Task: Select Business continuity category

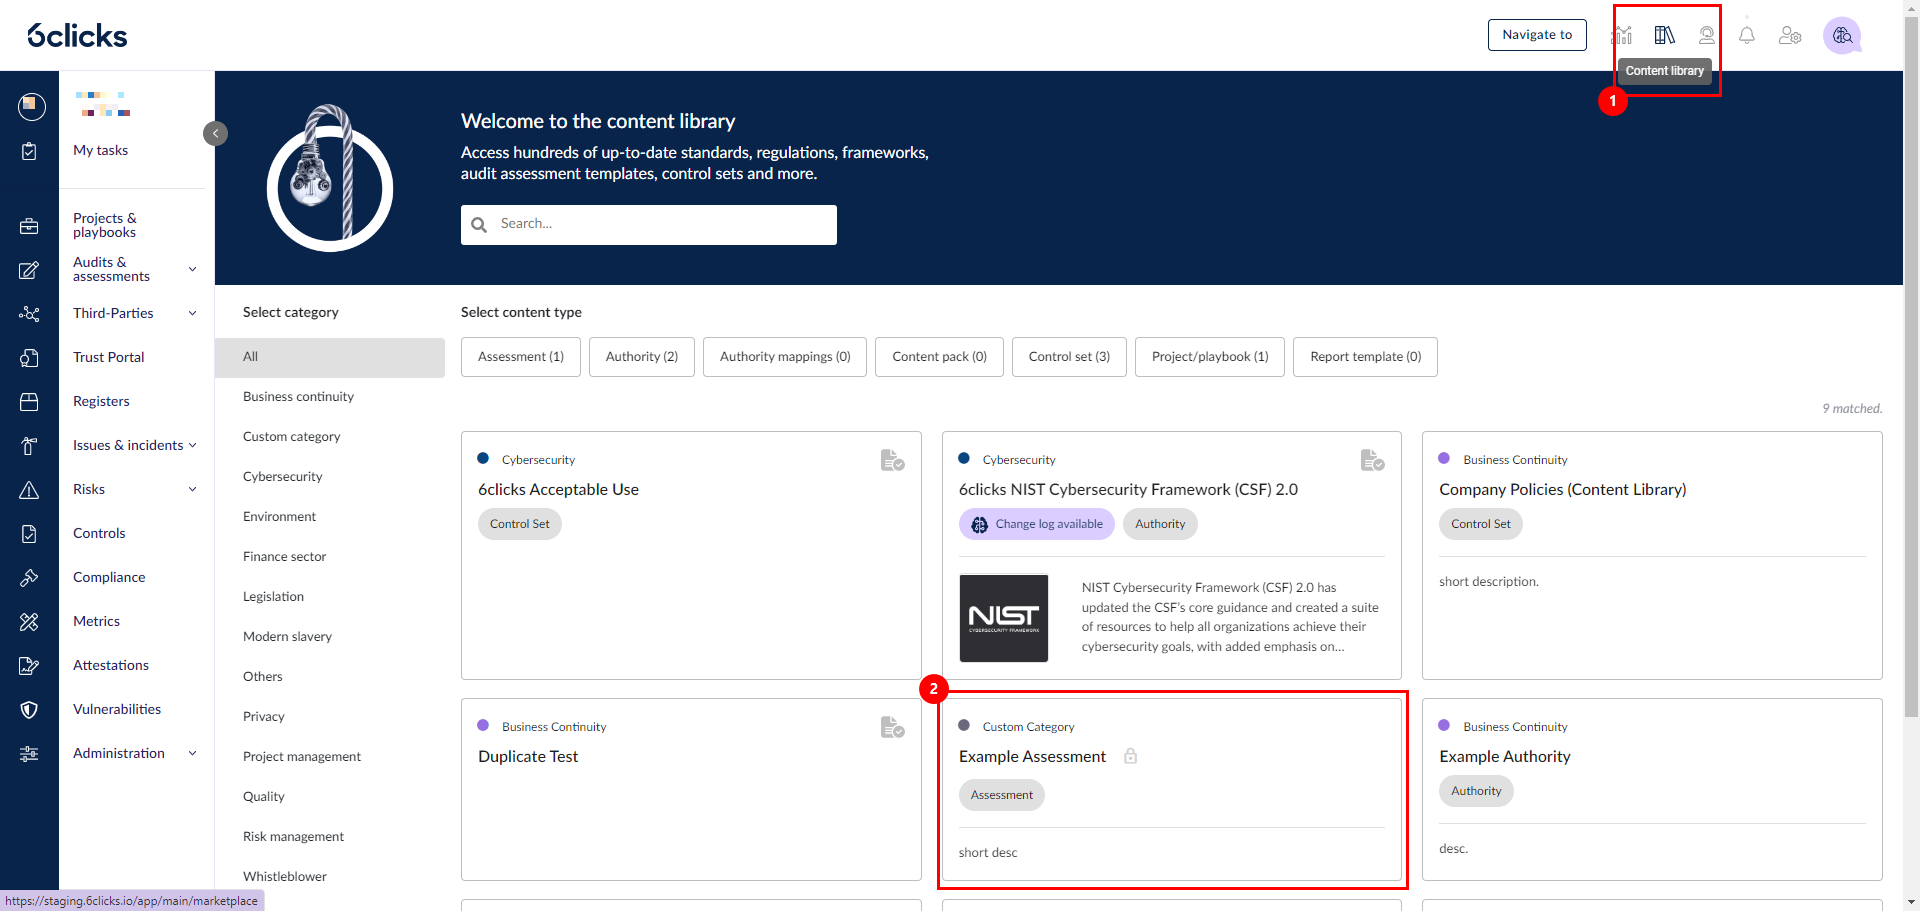Action: [298, 397]
